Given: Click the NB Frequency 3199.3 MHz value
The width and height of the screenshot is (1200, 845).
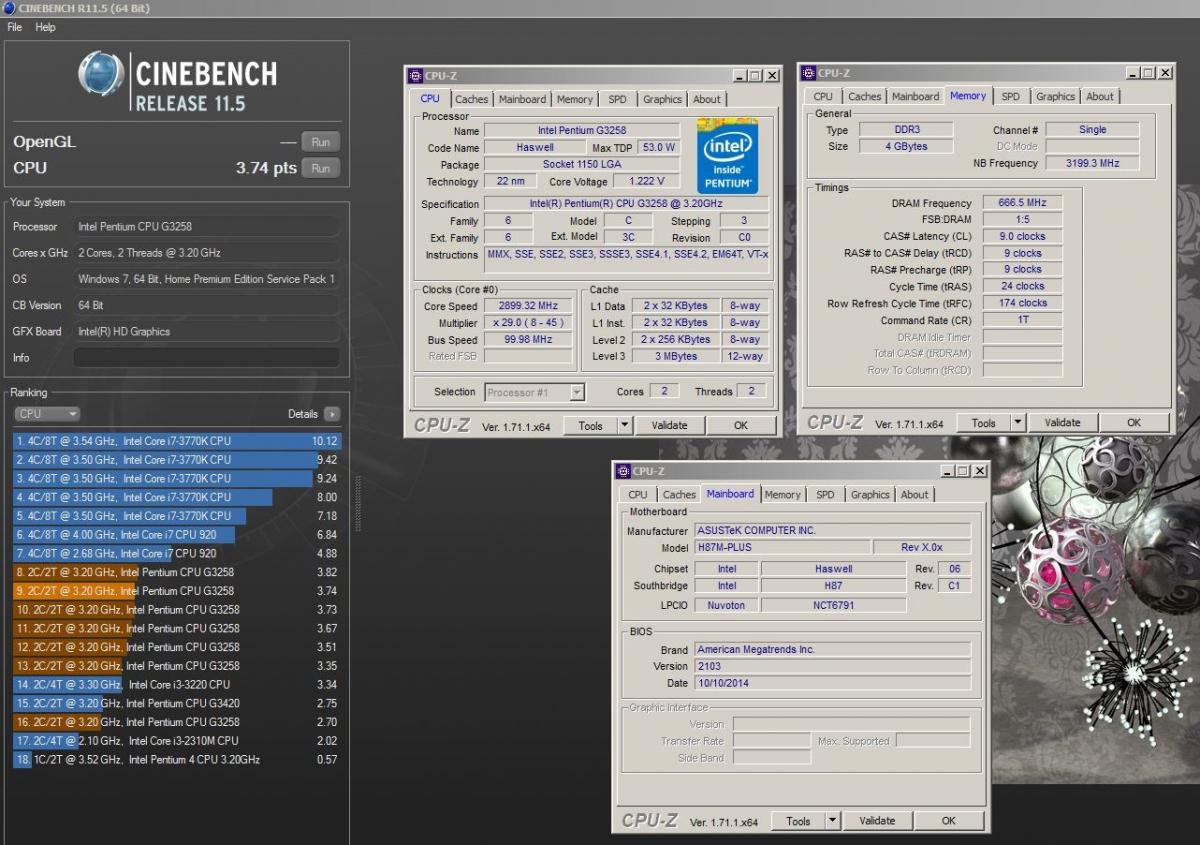Looking at the screenshot, I should (x=1092, y=163).
